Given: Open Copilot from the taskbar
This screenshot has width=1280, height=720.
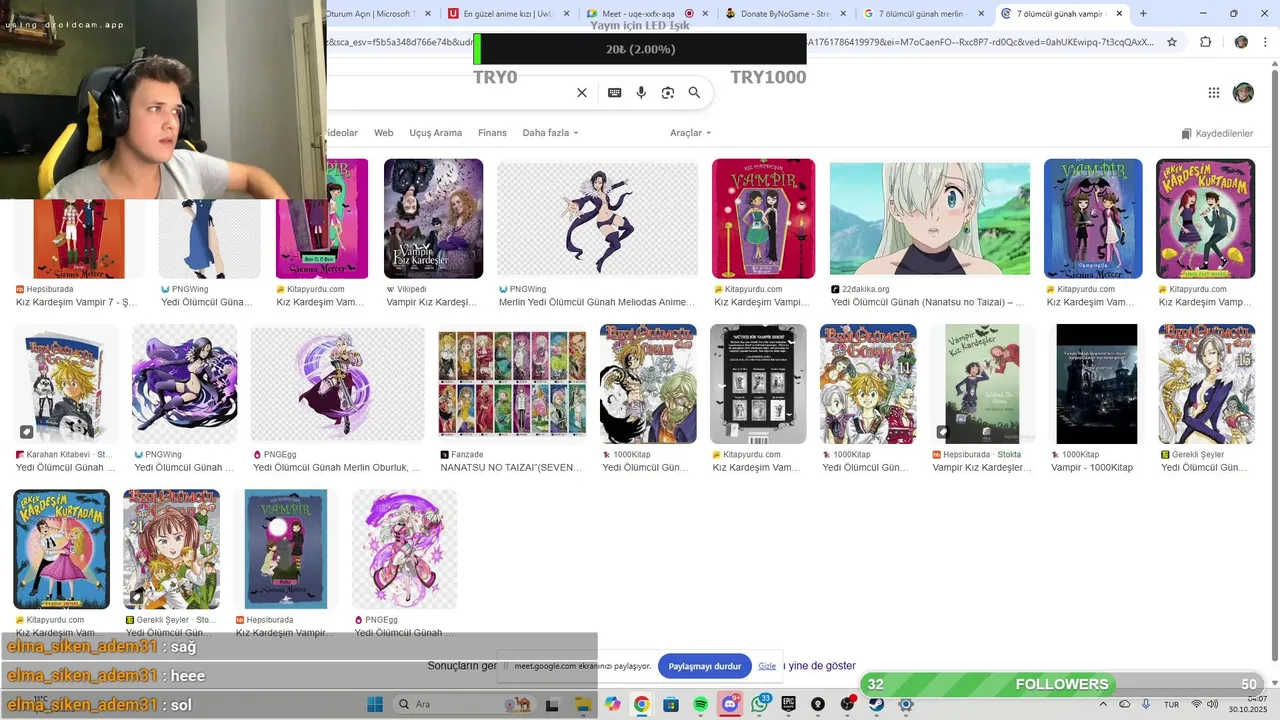Looking at the screenshot, I should point(612,704).
